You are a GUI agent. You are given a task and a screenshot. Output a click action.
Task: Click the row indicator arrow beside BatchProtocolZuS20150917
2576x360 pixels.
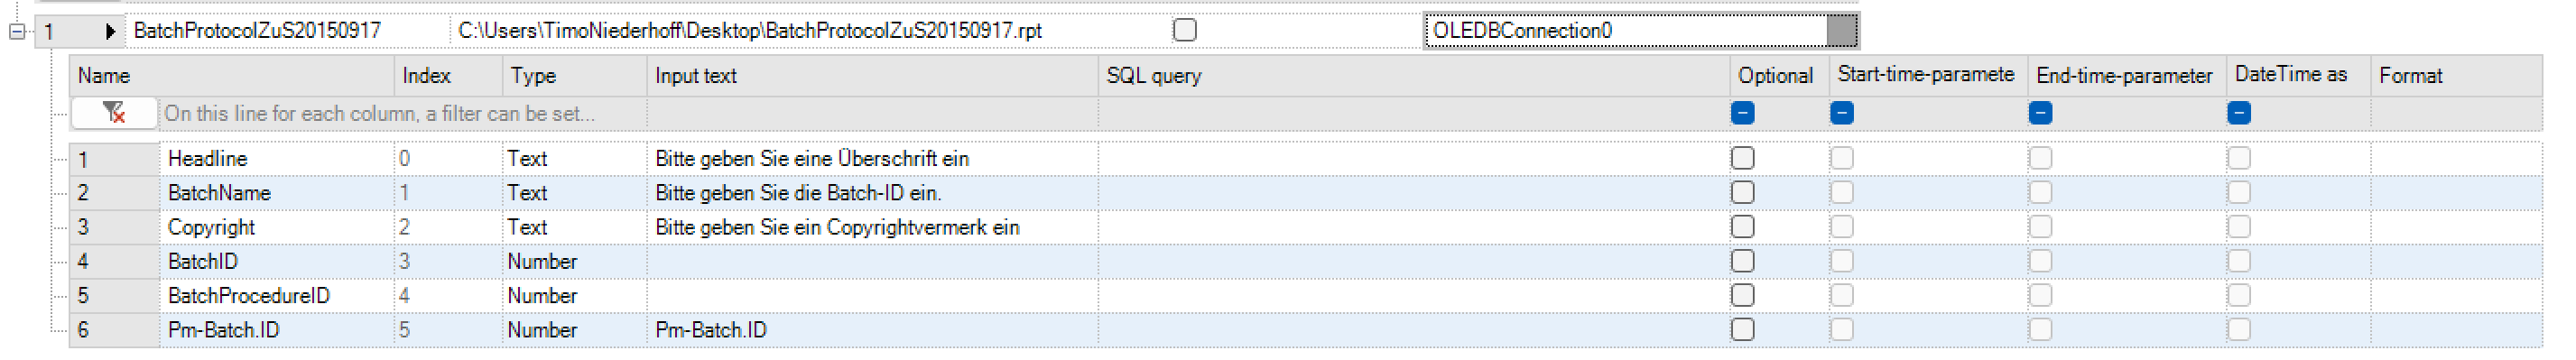click(110, 31)
